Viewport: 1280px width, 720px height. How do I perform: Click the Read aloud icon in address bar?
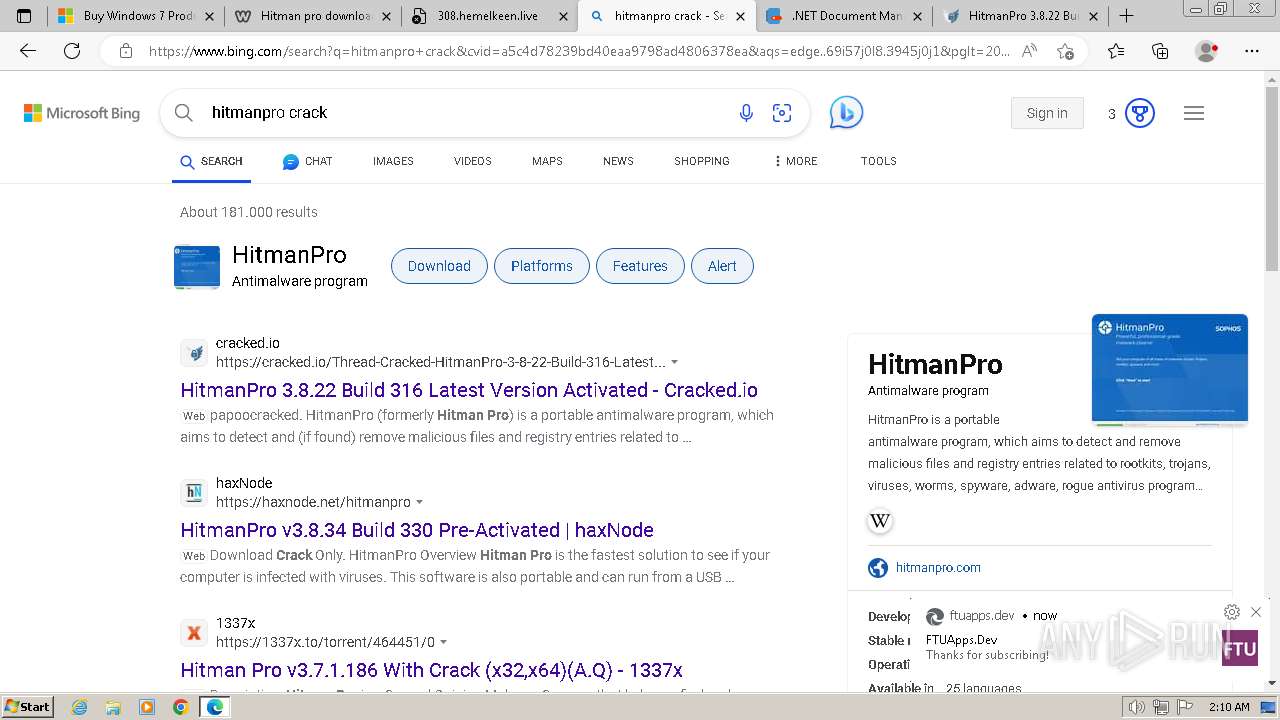click(x=1029, y=51)
